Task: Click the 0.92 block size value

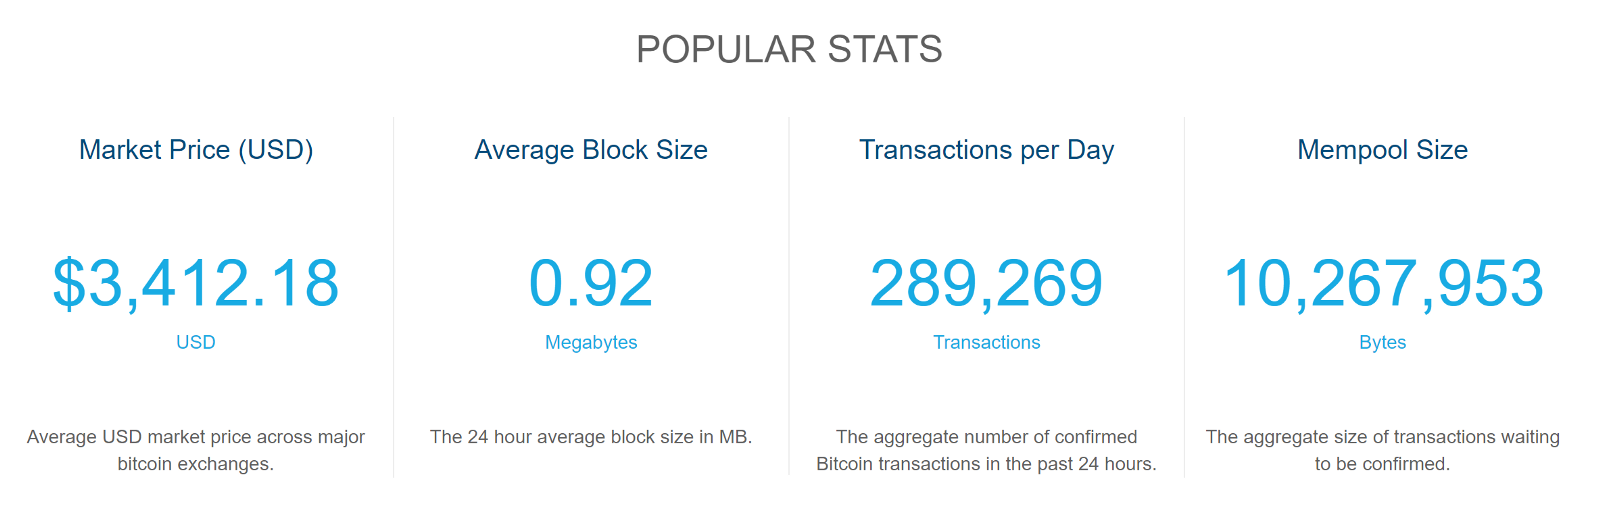Action: pyautogui.click(x=591, y=283)
